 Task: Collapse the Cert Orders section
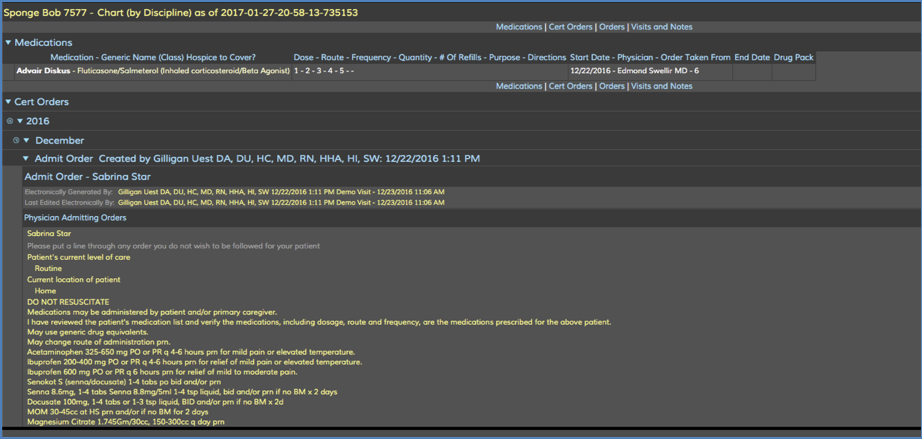(x=8, y=102)
